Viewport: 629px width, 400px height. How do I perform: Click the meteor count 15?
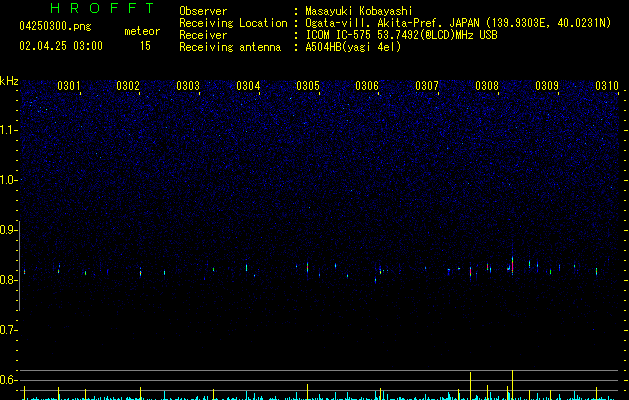click(145, 46)
